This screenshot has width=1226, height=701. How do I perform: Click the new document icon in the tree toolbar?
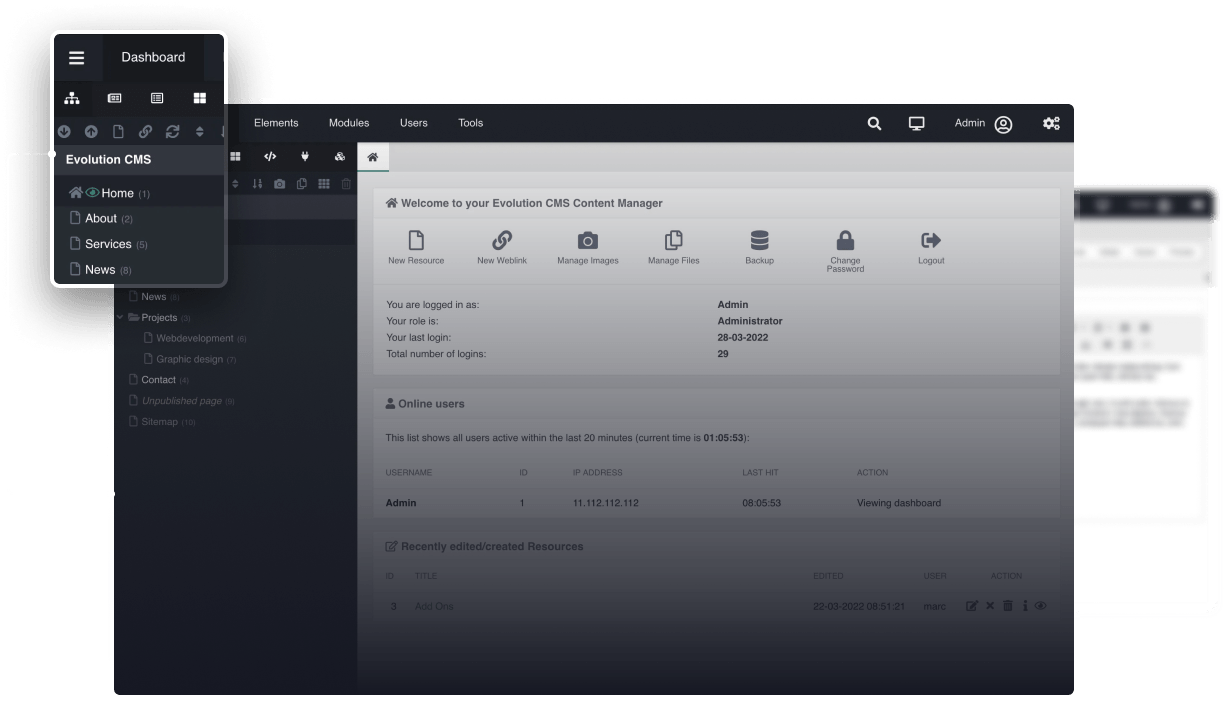pos(118,131)
